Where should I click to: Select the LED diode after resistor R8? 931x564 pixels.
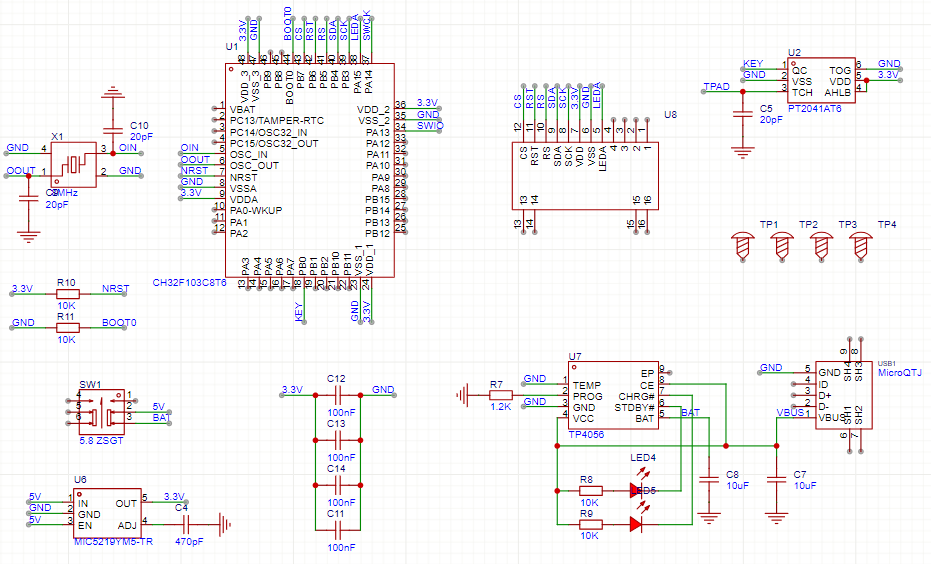636,490
